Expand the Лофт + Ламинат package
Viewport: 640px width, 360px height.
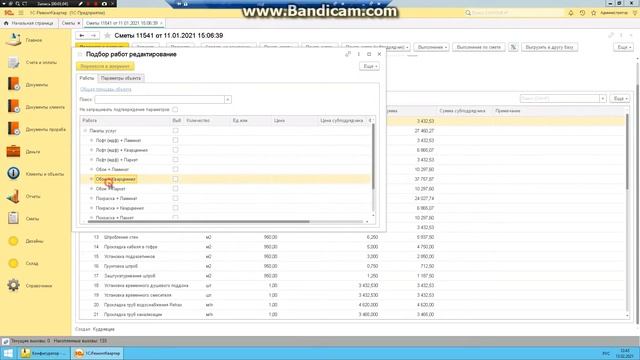click(91, 140)
